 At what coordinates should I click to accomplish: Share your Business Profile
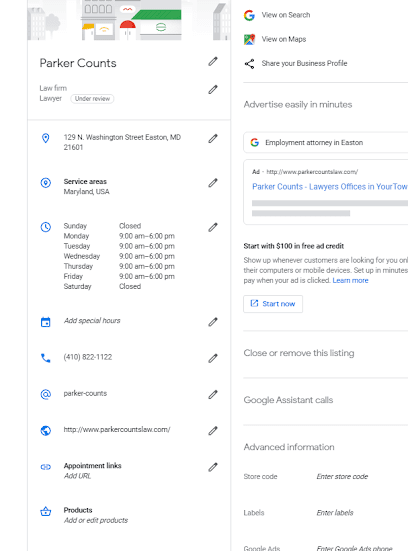click(x=304, y=63)
